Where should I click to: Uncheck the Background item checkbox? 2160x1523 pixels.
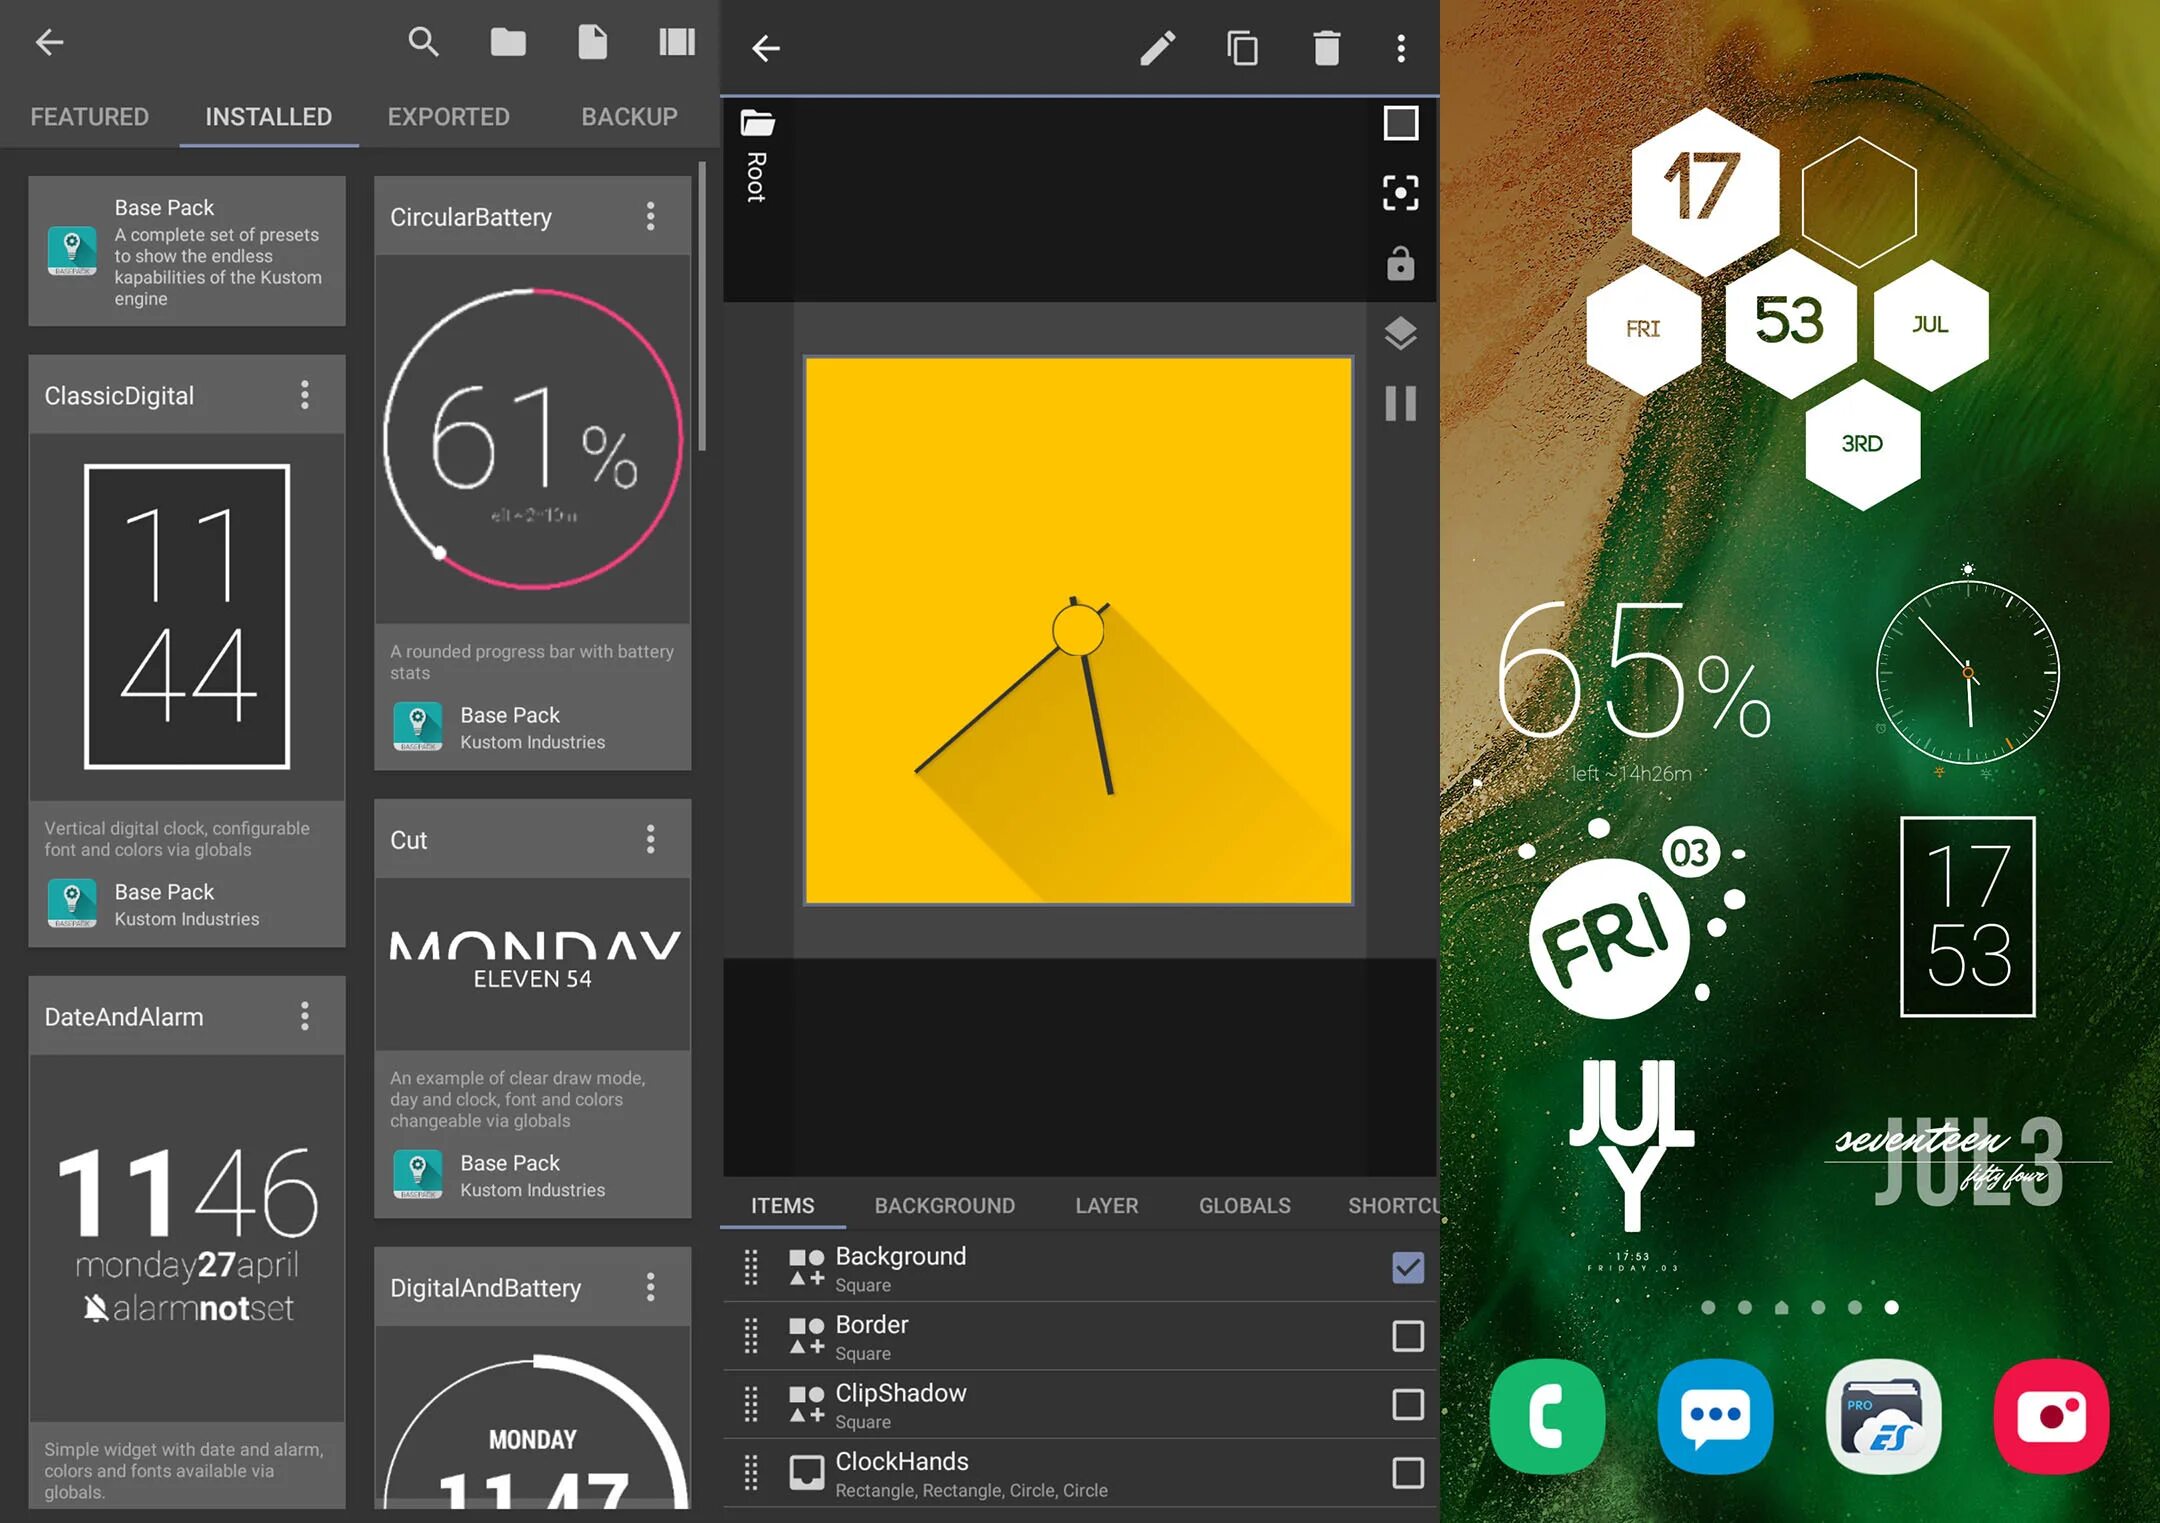point(1407,1267)
